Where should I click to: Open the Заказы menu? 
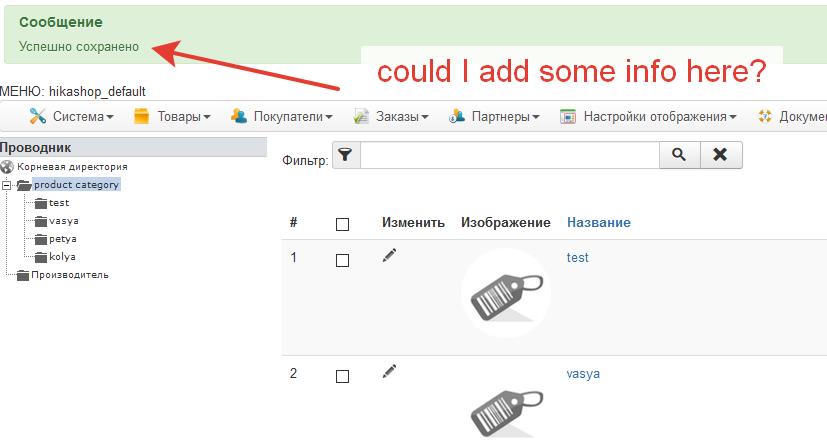click(x=391, y=117)
